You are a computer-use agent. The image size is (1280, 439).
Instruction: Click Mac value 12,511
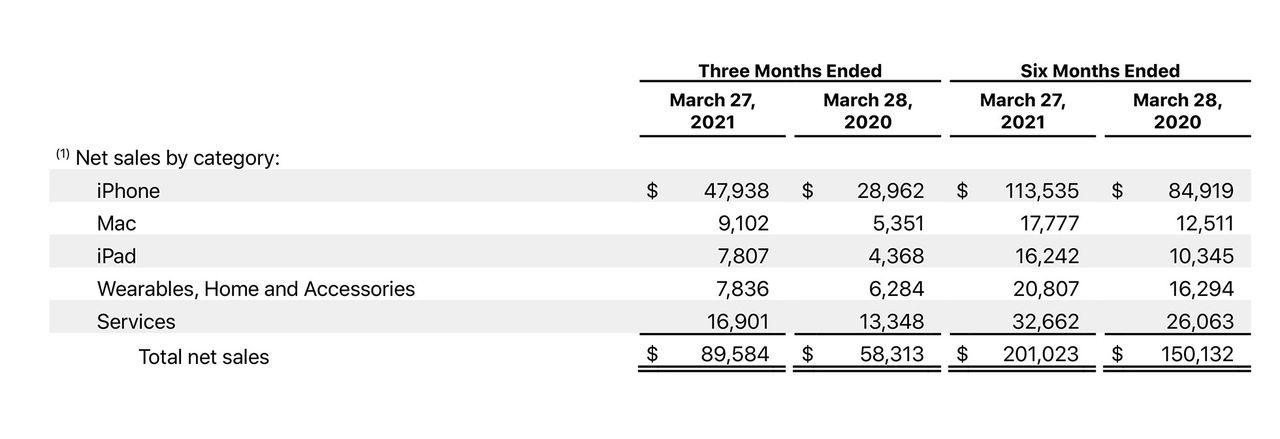(x=1205, y=223)
